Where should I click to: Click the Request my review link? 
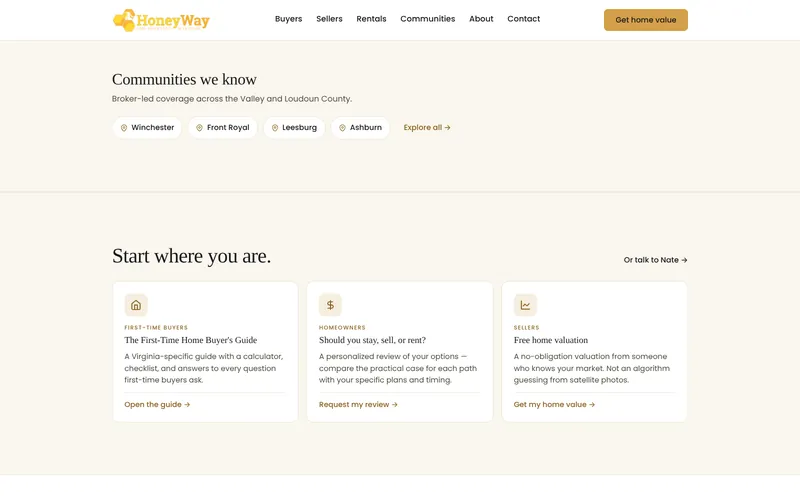click(358, 405)
